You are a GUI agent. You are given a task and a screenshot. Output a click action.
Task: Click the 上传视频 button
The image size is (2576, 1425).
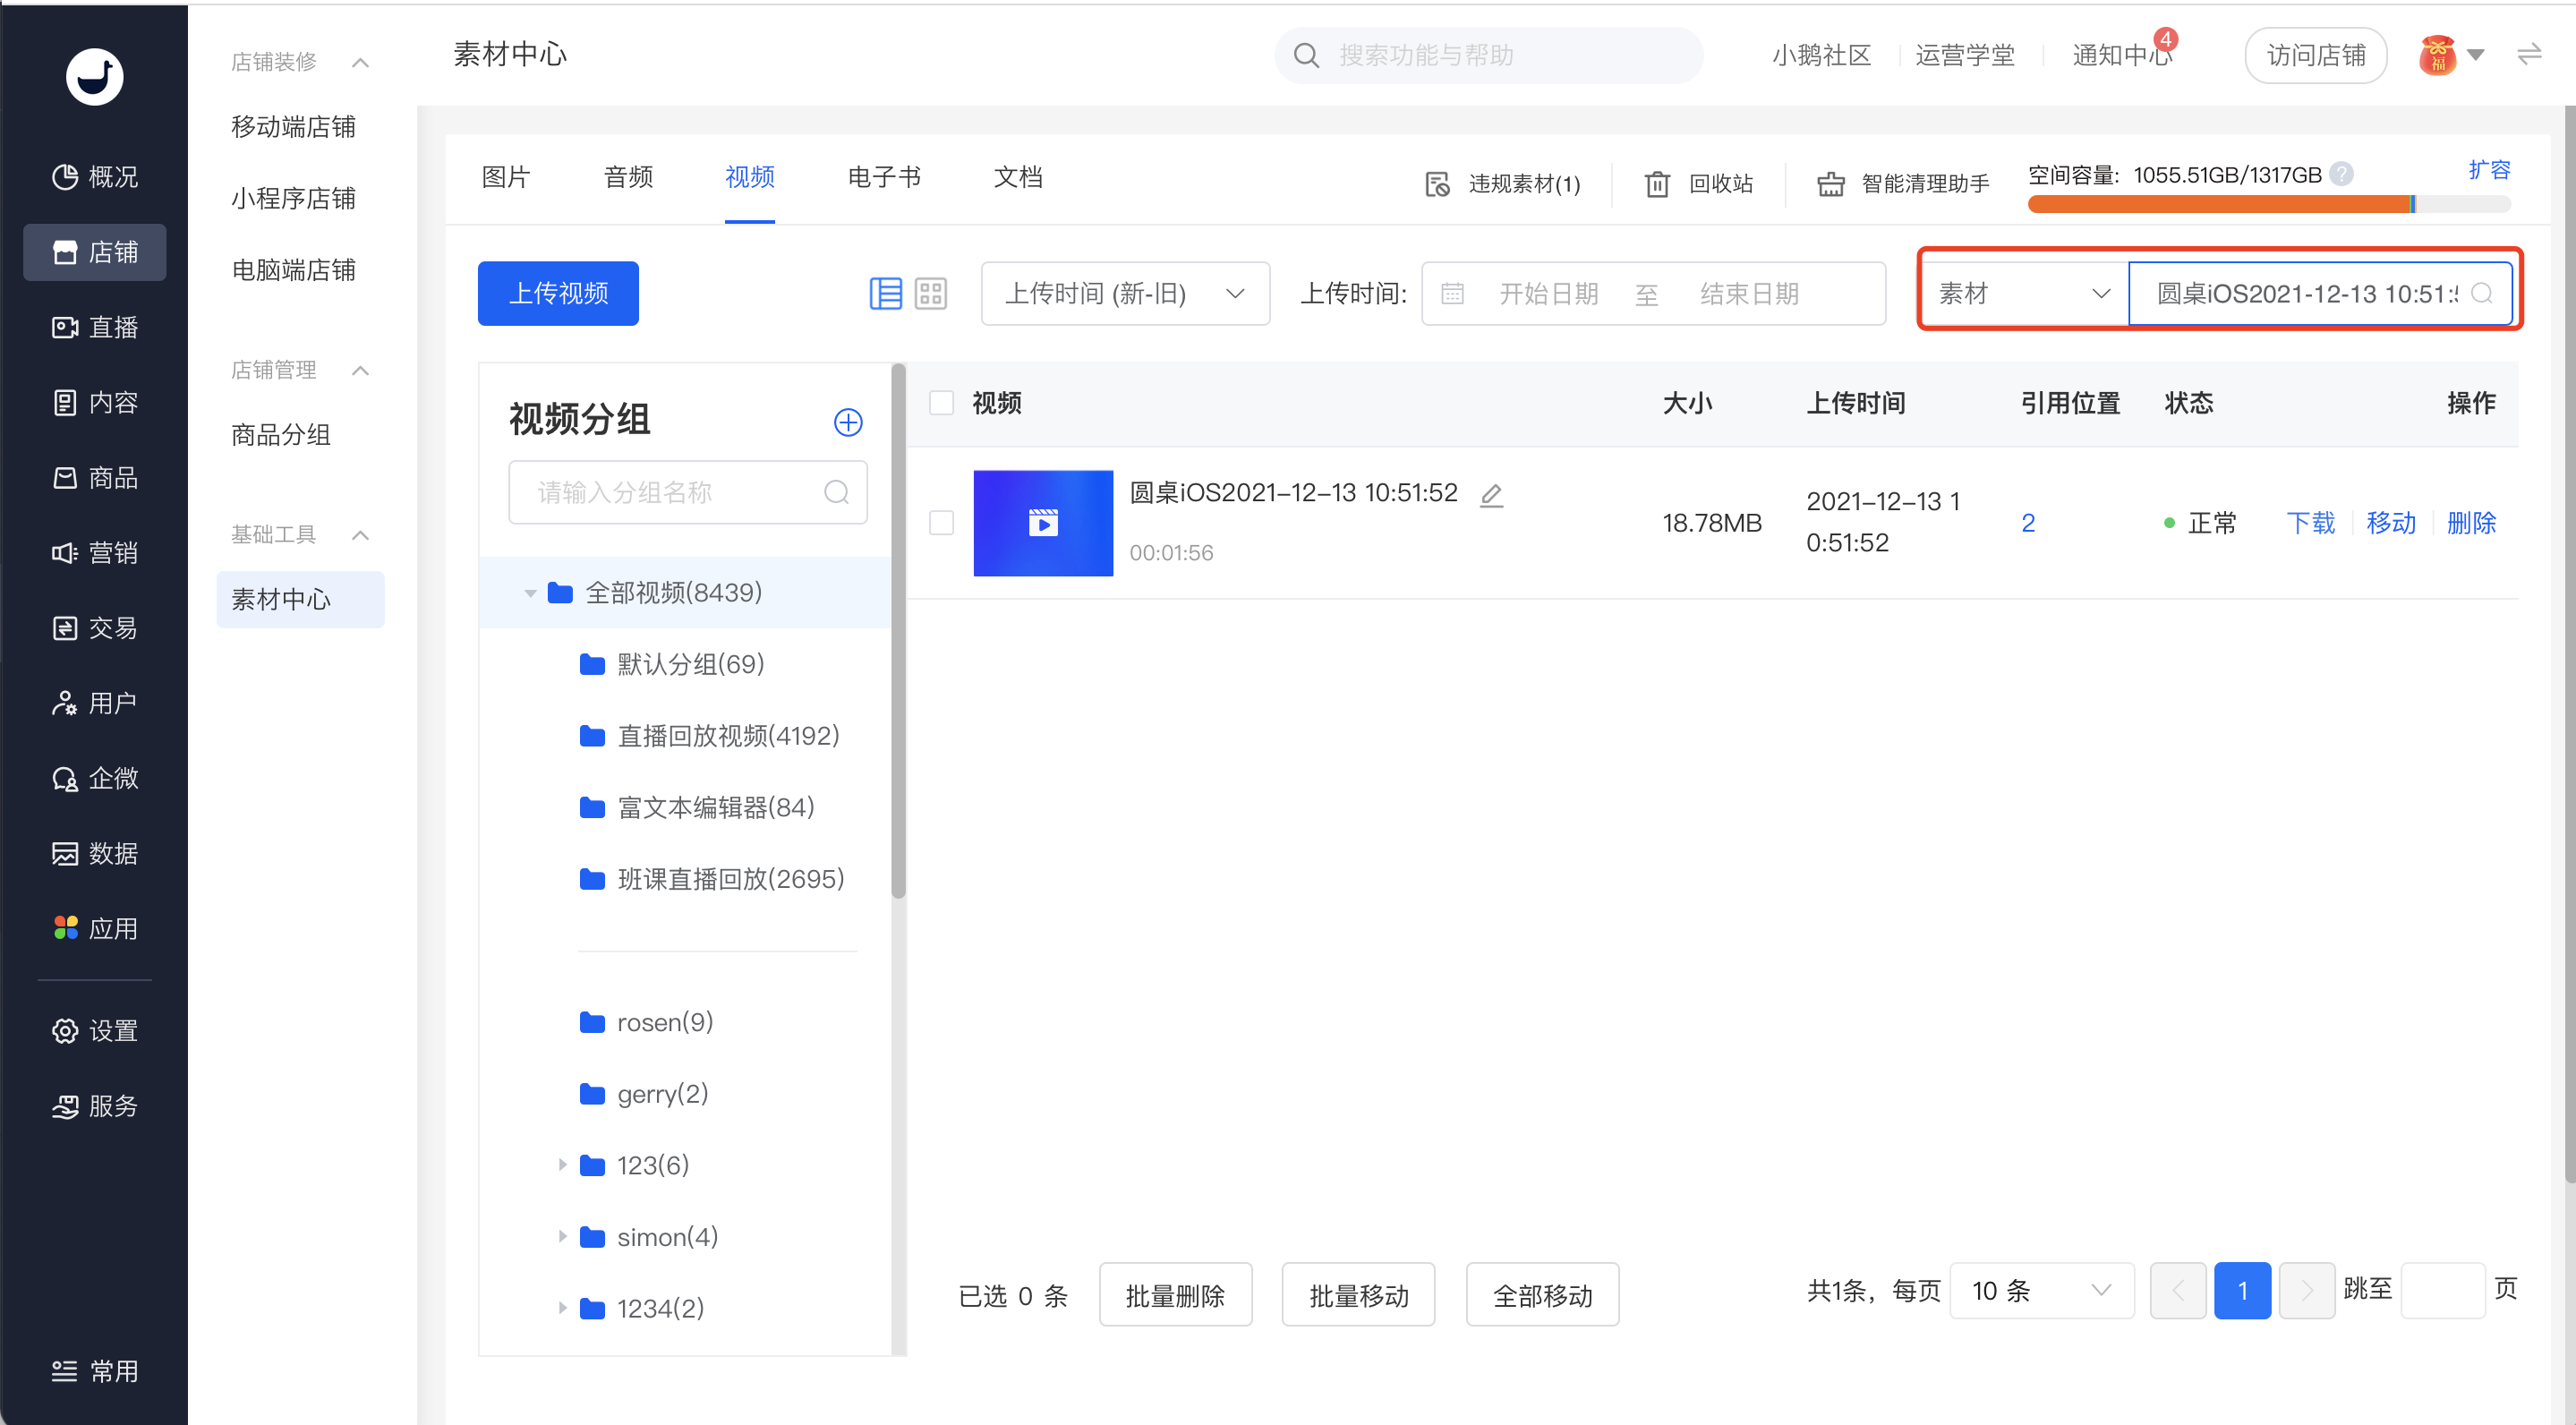(558, 293)
